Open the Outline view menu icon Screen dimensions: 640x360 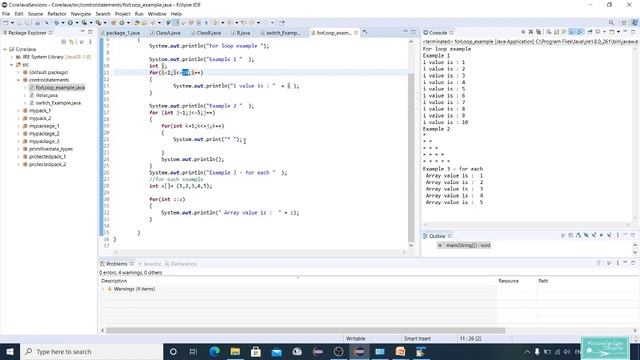coord(618,236)
